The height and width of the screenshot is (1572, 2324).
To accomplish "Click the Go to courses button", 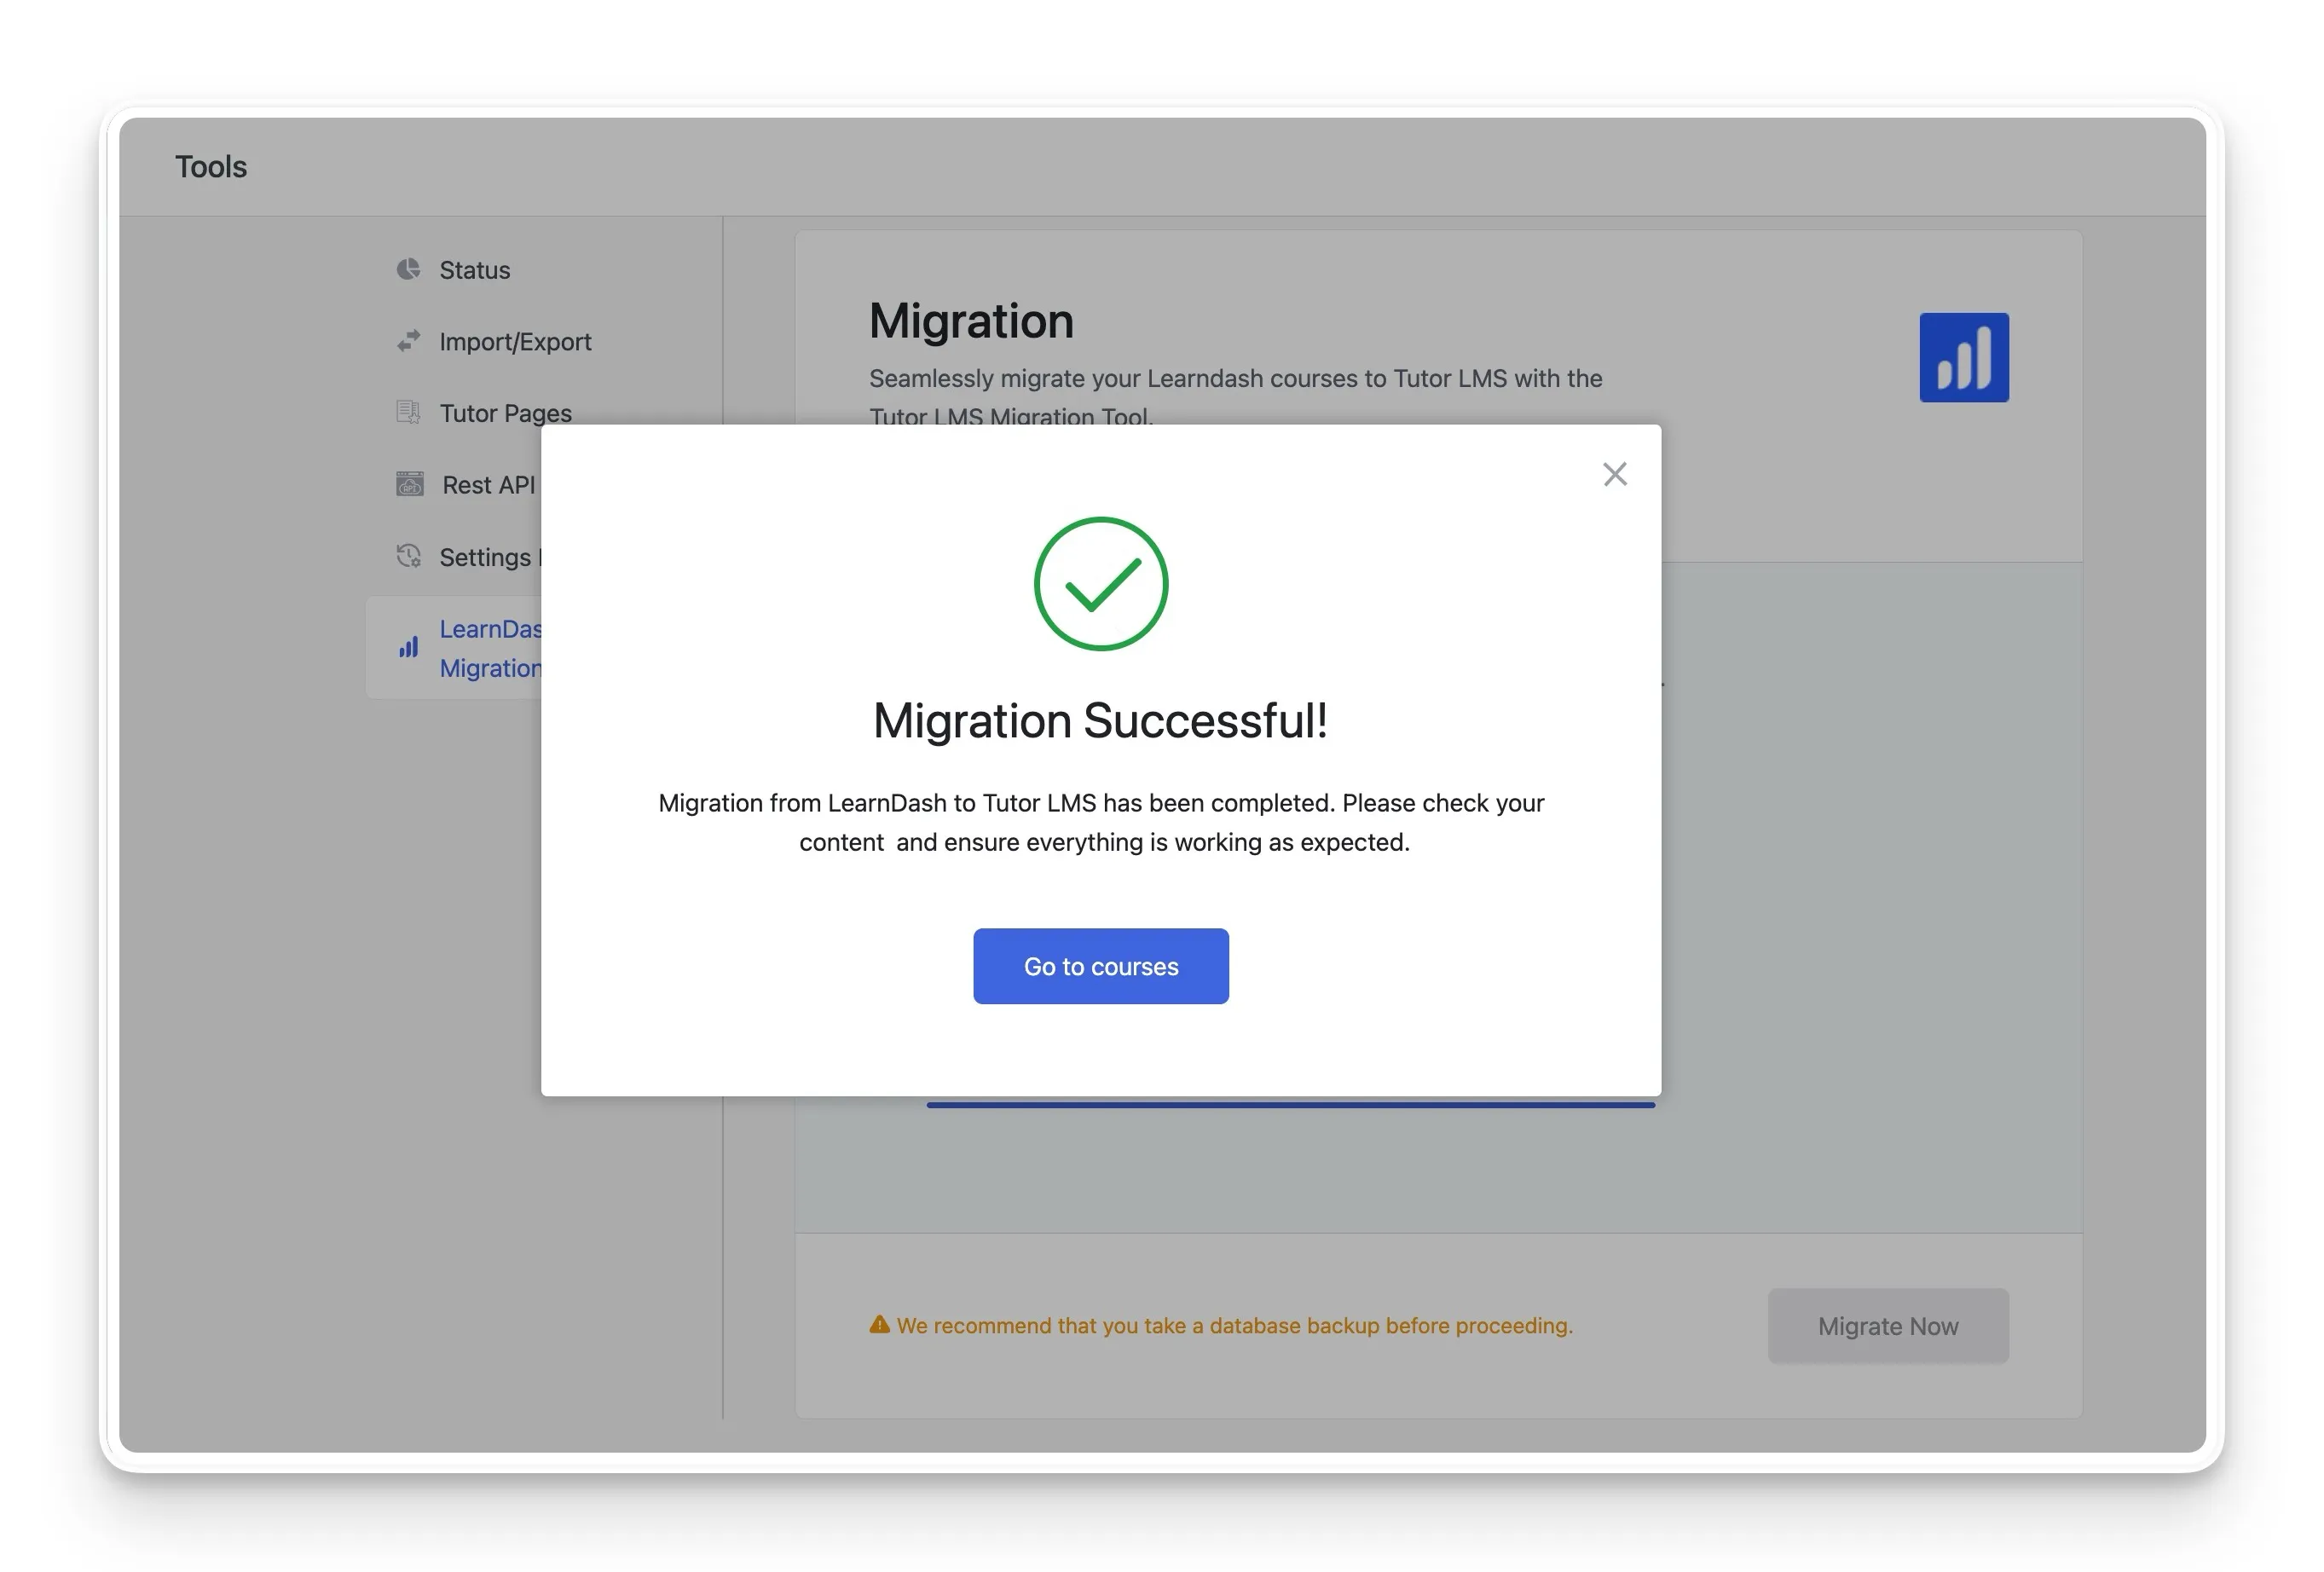I will point(1100,966).
